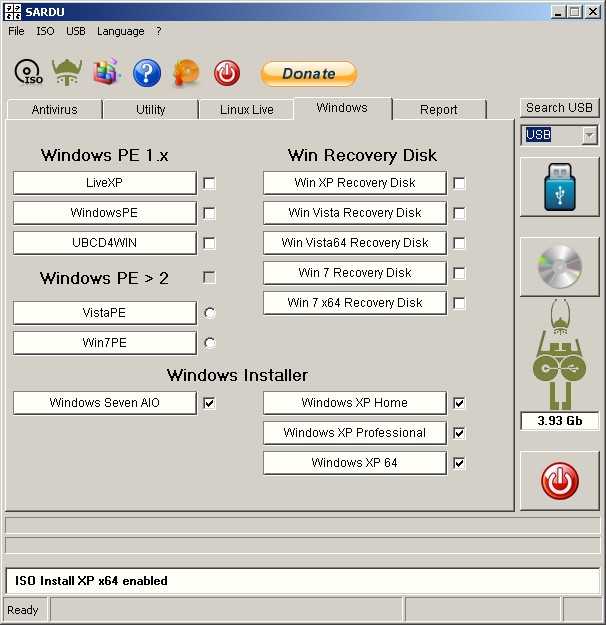Click the Windows XP 64 button
Image resolution: width=606 pixels, height=625 pixels.
coord(354,463)
